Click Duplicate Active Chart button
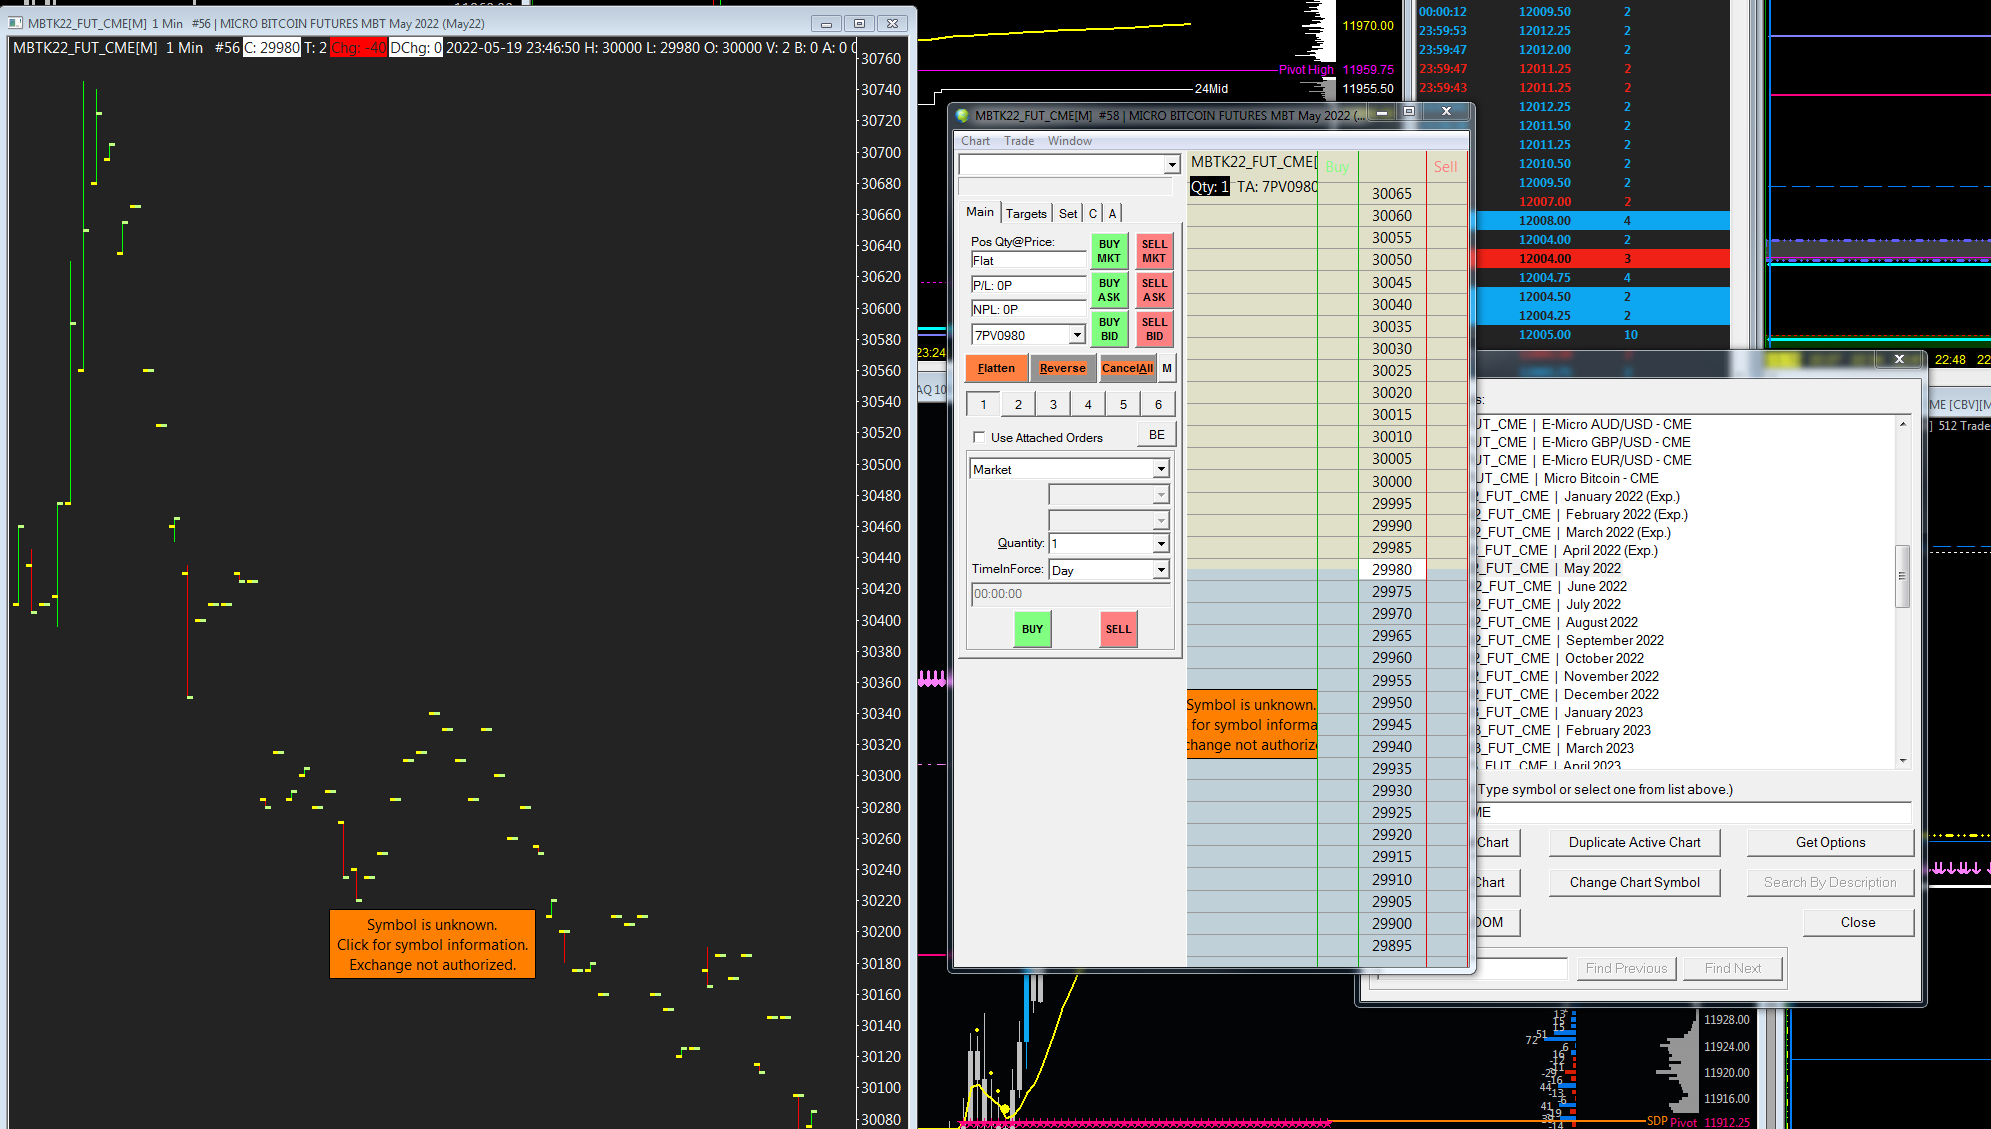Screen dimensions: 1991x1129 coord(1634,842)
